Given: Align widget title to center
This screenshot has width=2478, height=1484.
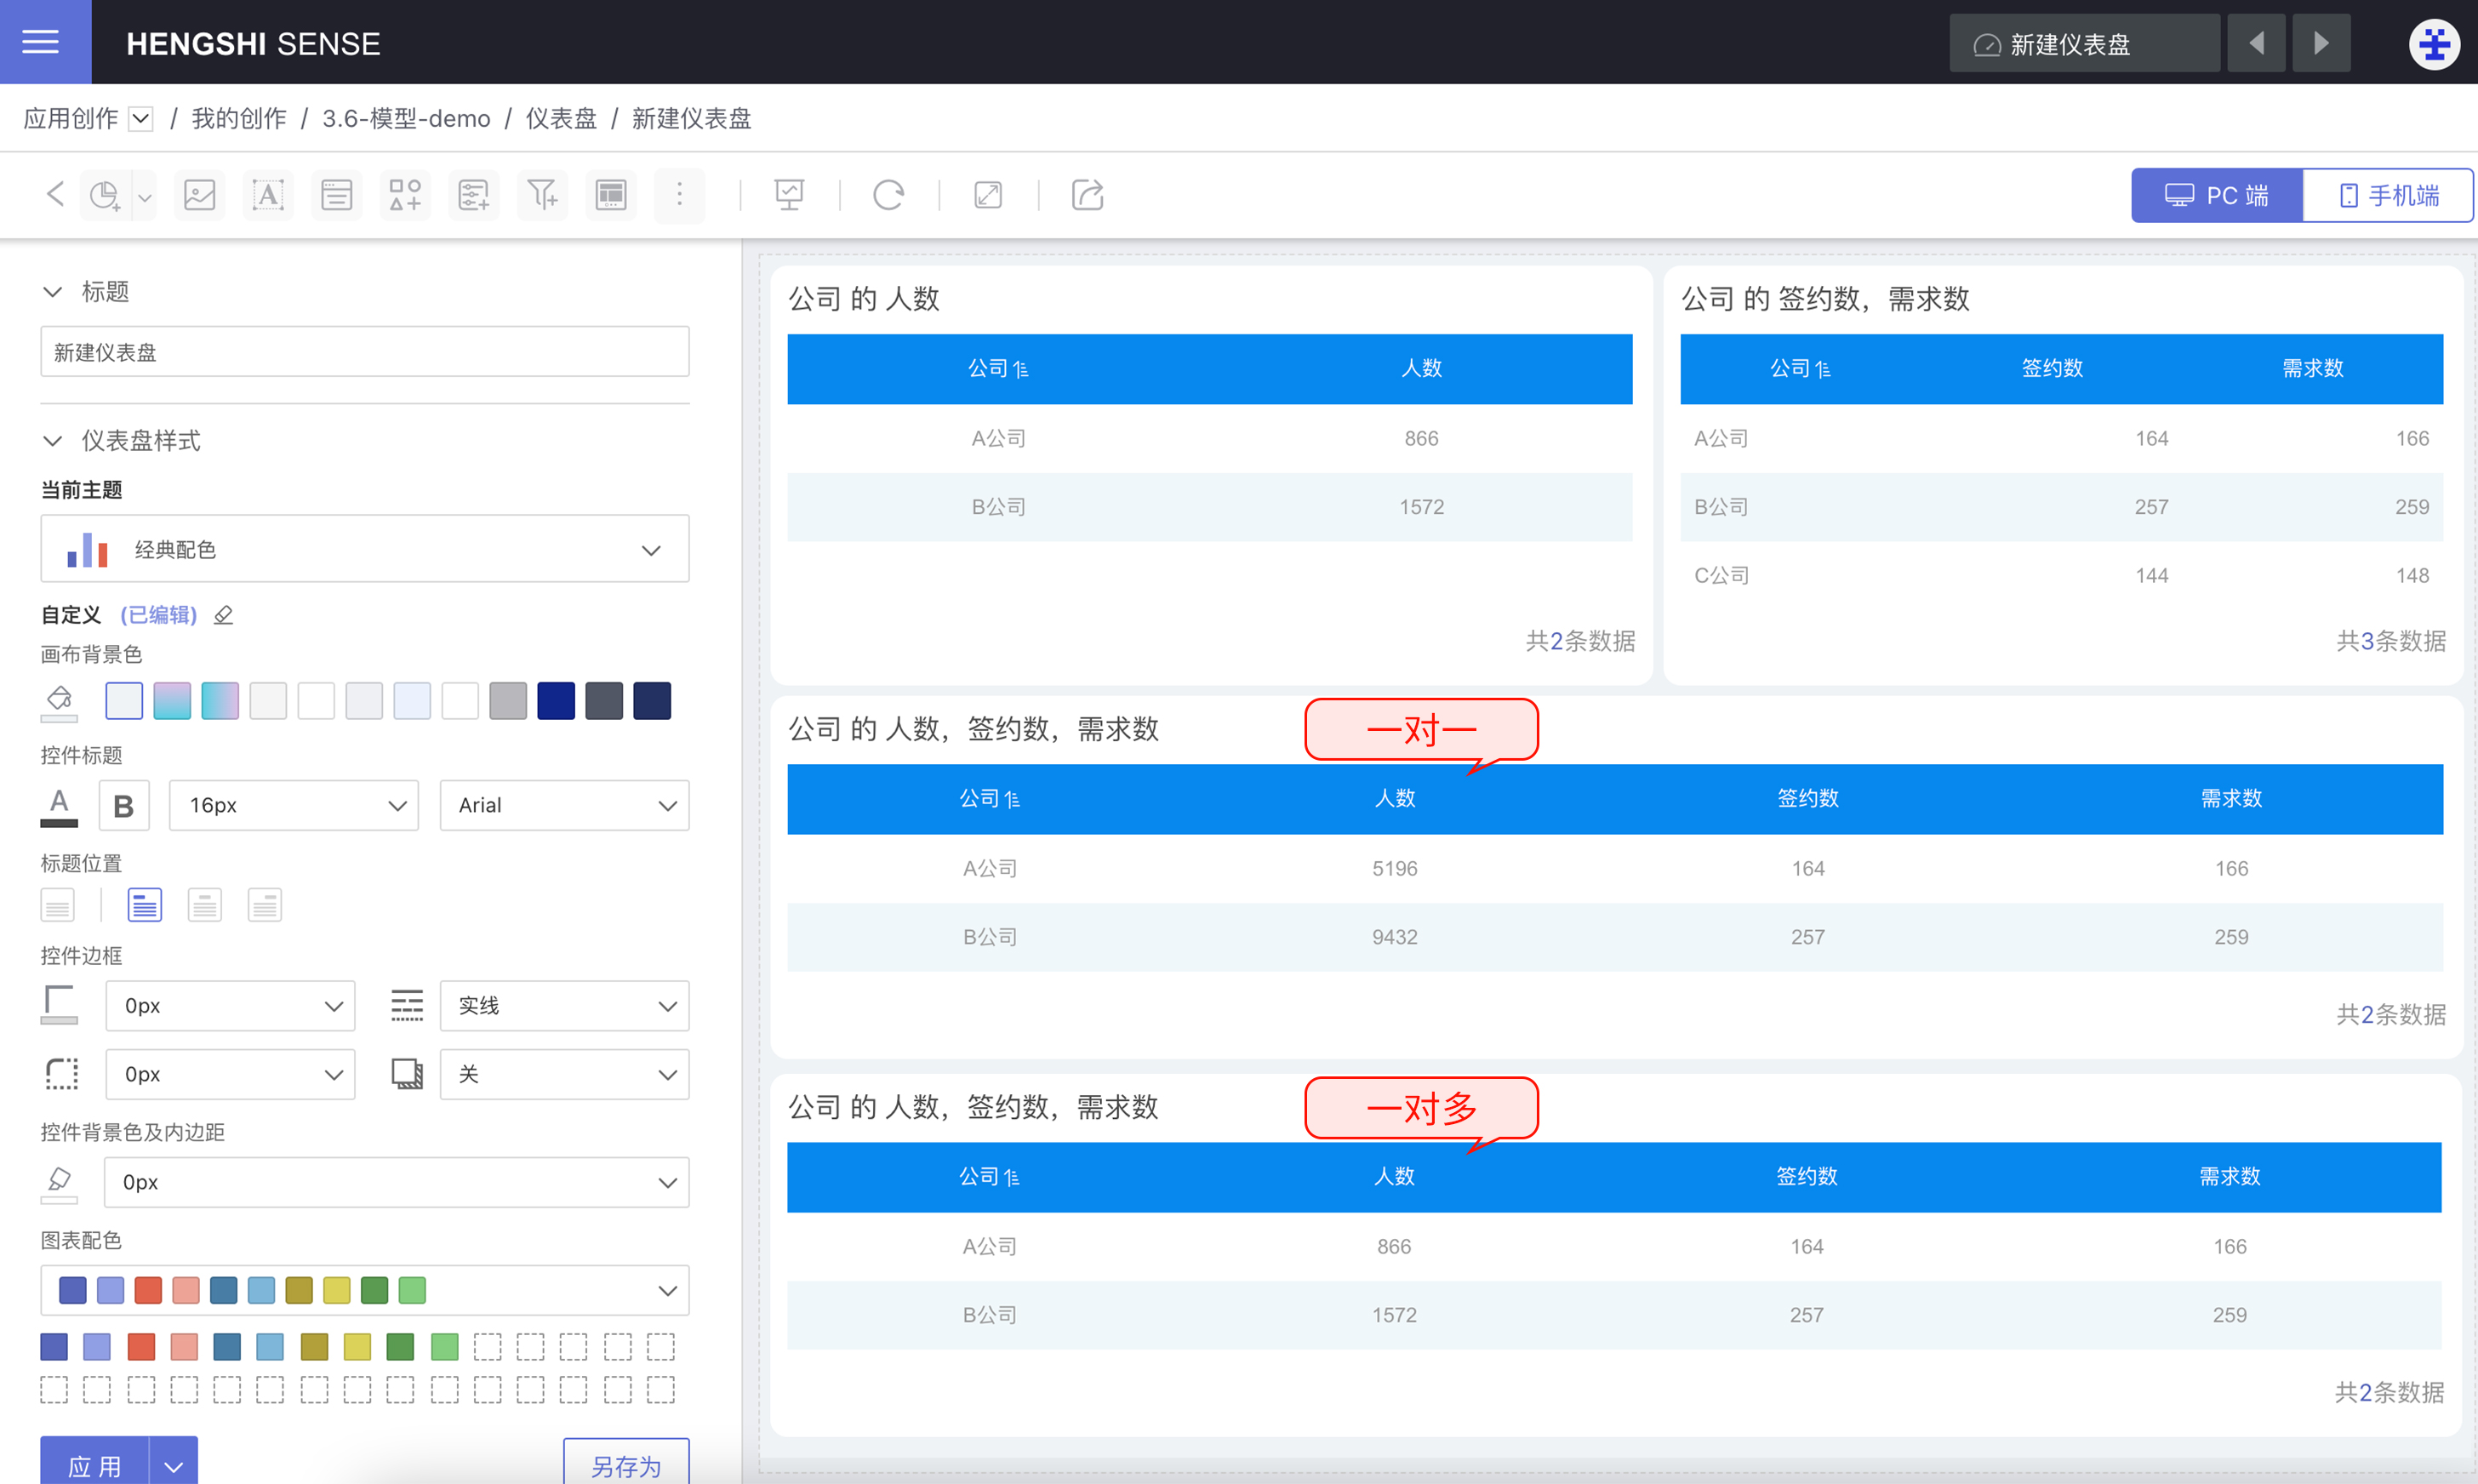Looking at the screenshot, I should (x=205, y=906).
